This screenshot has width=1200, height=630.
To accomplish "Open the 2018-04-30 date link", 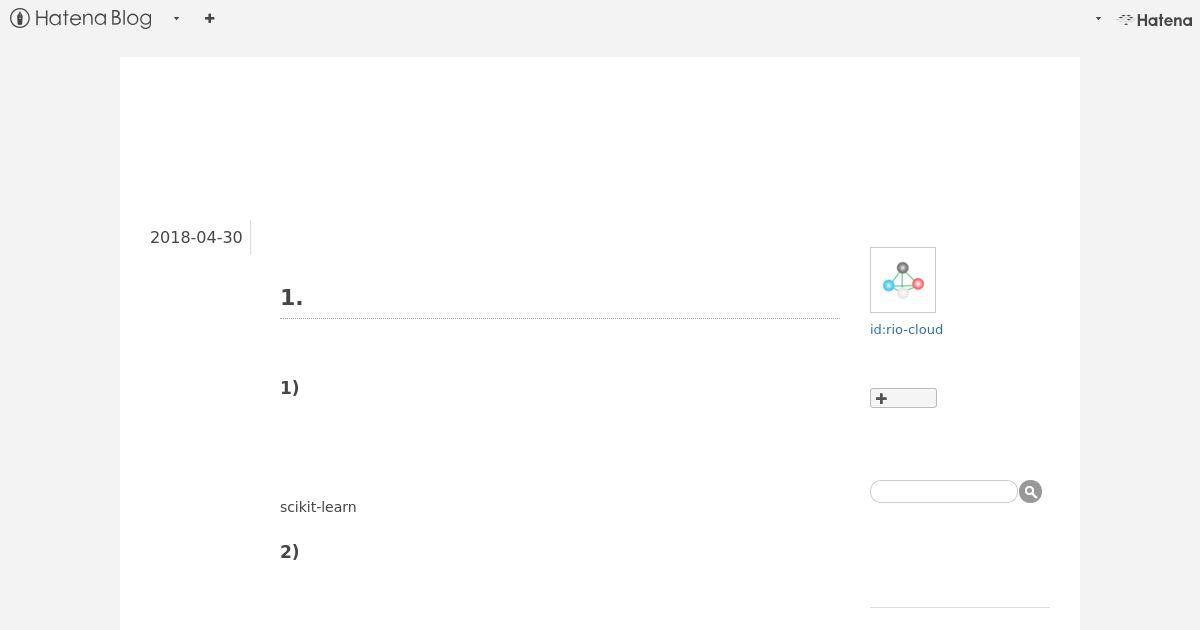I will click(196, 237).
